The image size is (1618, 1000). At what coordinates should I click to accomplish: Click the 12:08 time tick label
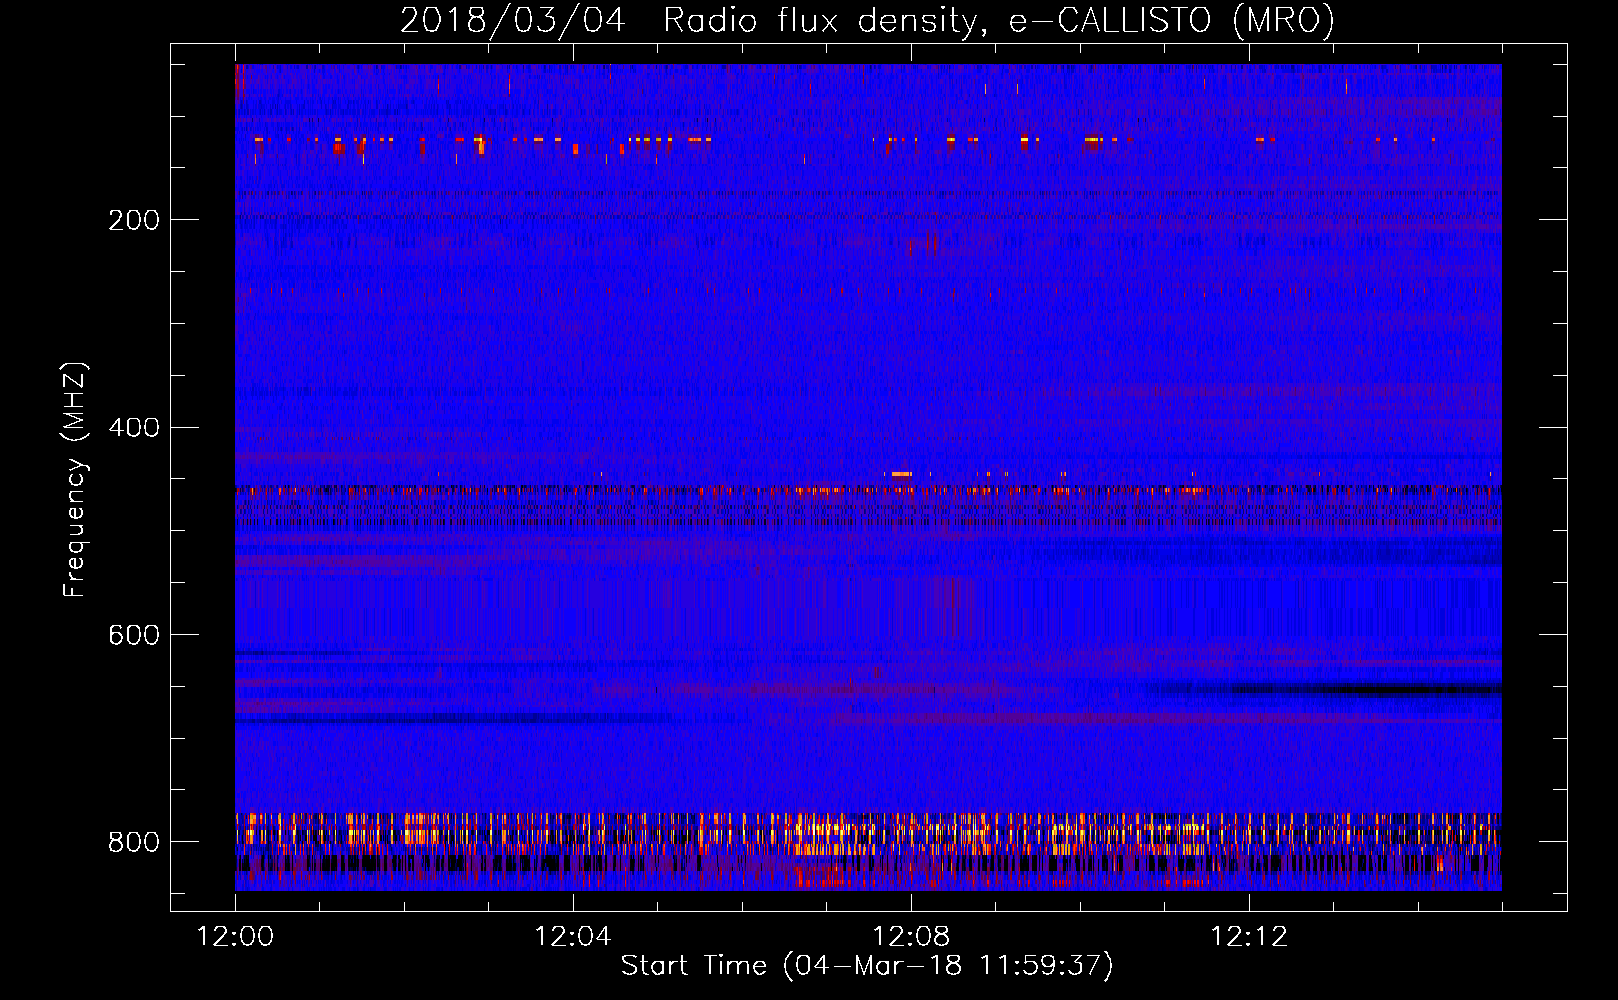click(x=911, y=937)
